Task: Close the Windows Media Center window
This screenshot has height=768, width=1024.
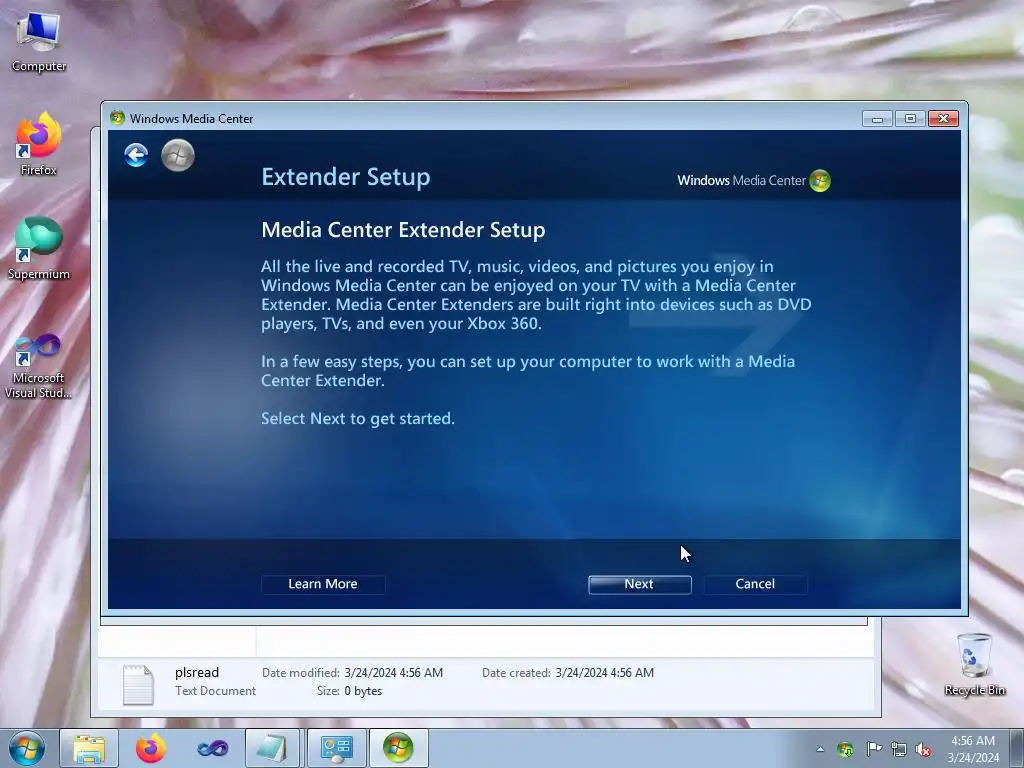Action: (x=943, y=118)
